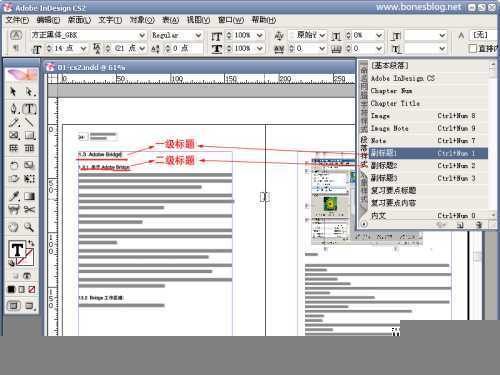Toggle the 直排 checkbox in control bar
The width and height of the screenshot is (500, 375).
[x=473, y=49]
